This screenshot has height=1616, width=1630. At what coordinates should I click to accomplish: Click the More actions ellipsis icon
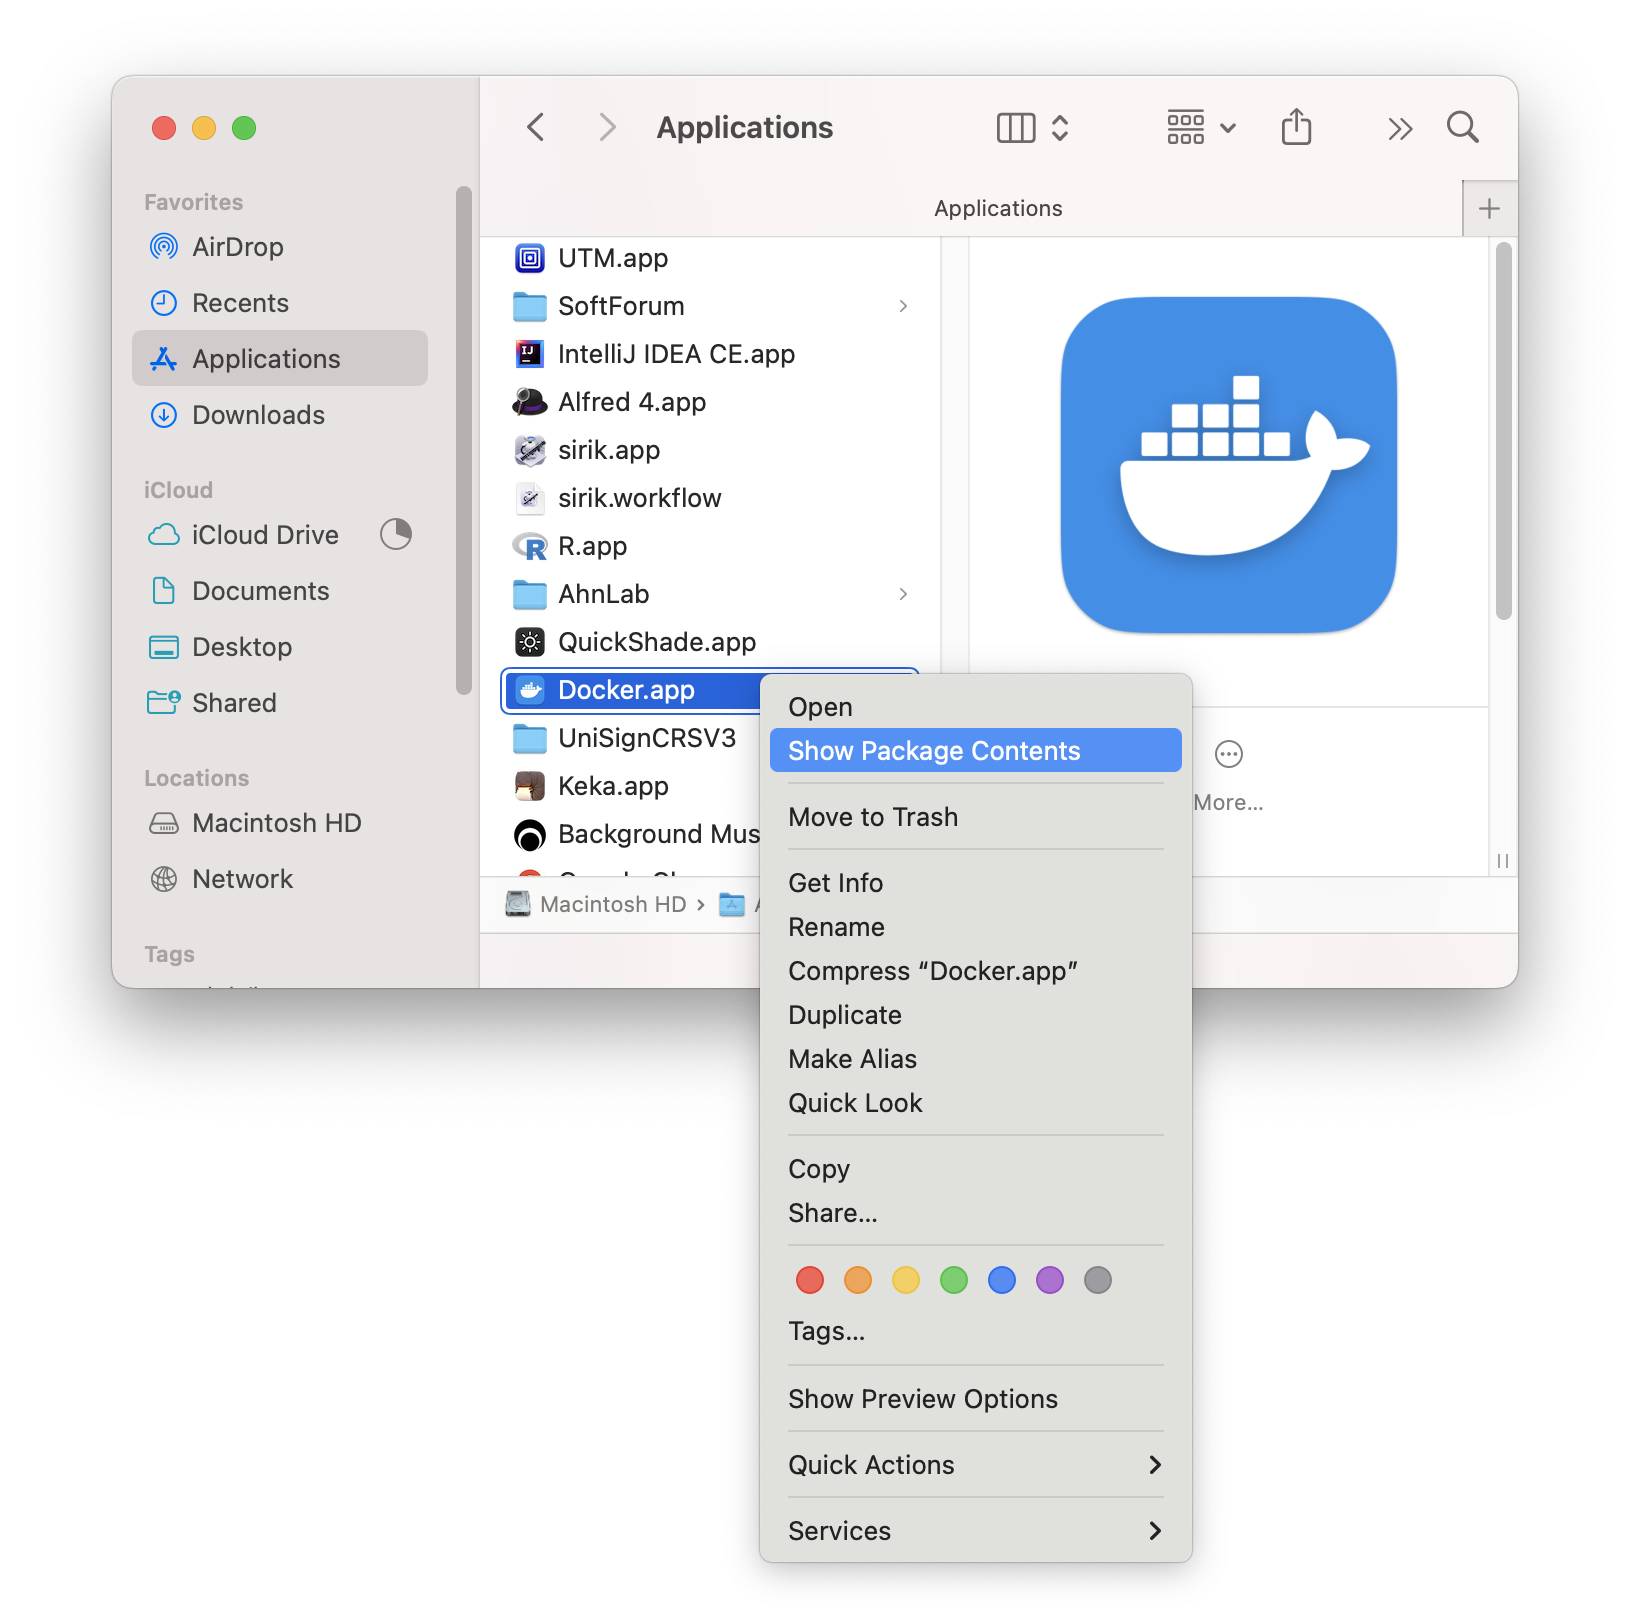(x=1228, y=754)
